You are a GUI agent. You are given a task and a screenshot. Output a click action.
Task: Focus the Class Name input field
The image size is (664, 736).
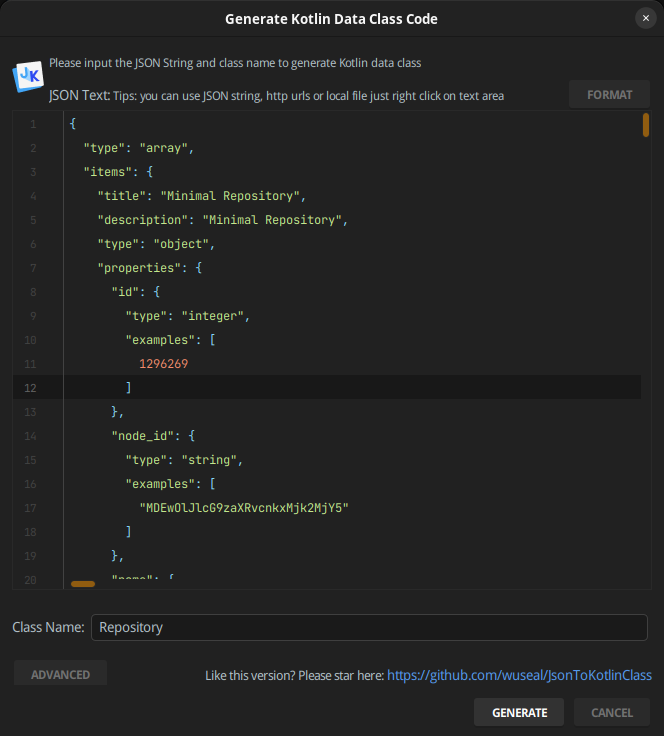369,627
